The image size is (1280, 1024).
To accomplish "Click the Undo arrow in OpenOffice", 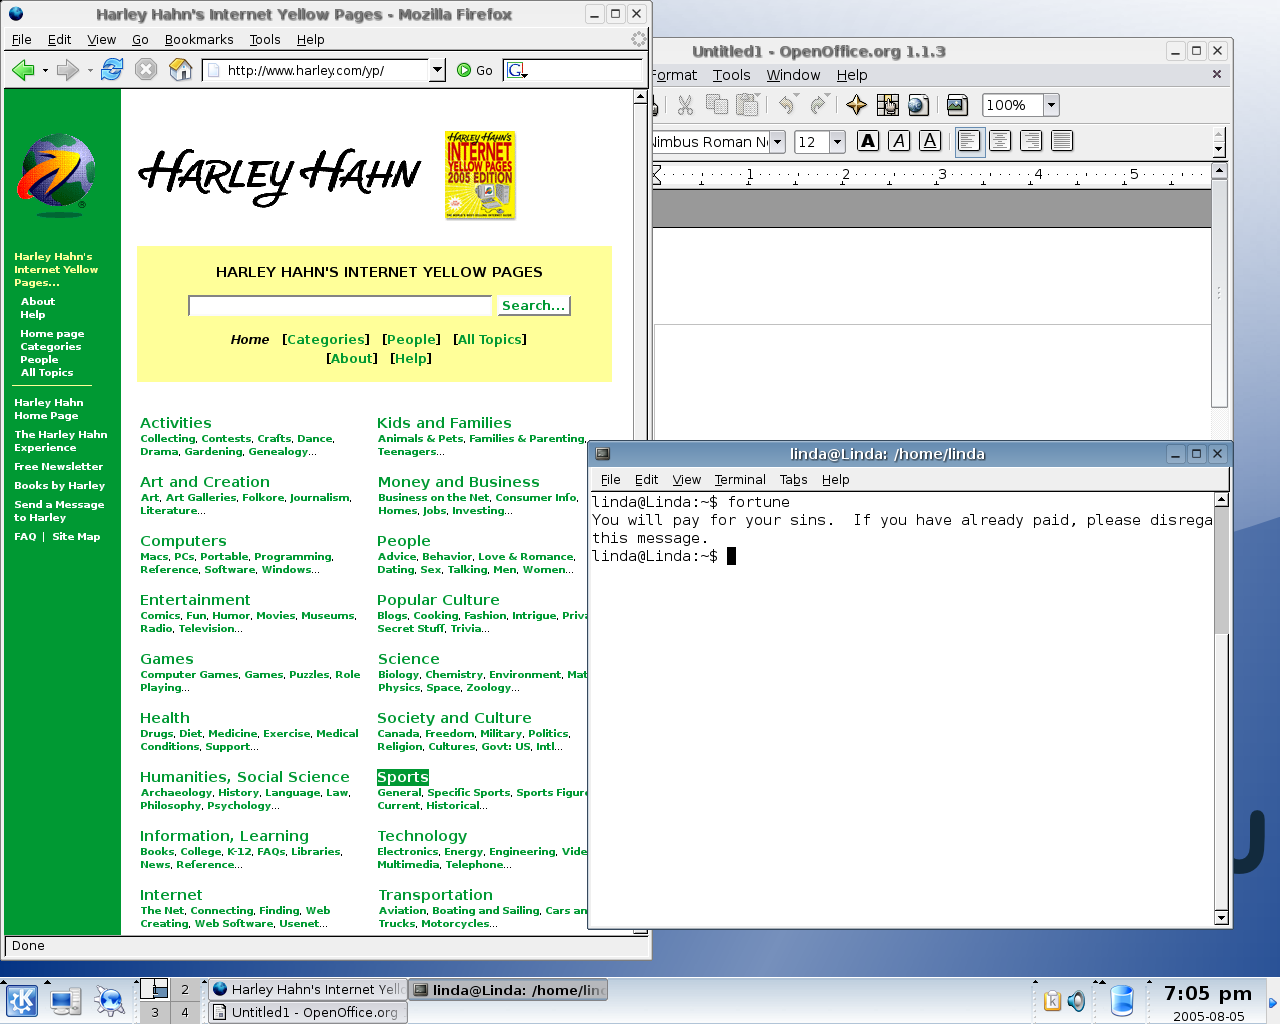I will [x=788, y=105].
